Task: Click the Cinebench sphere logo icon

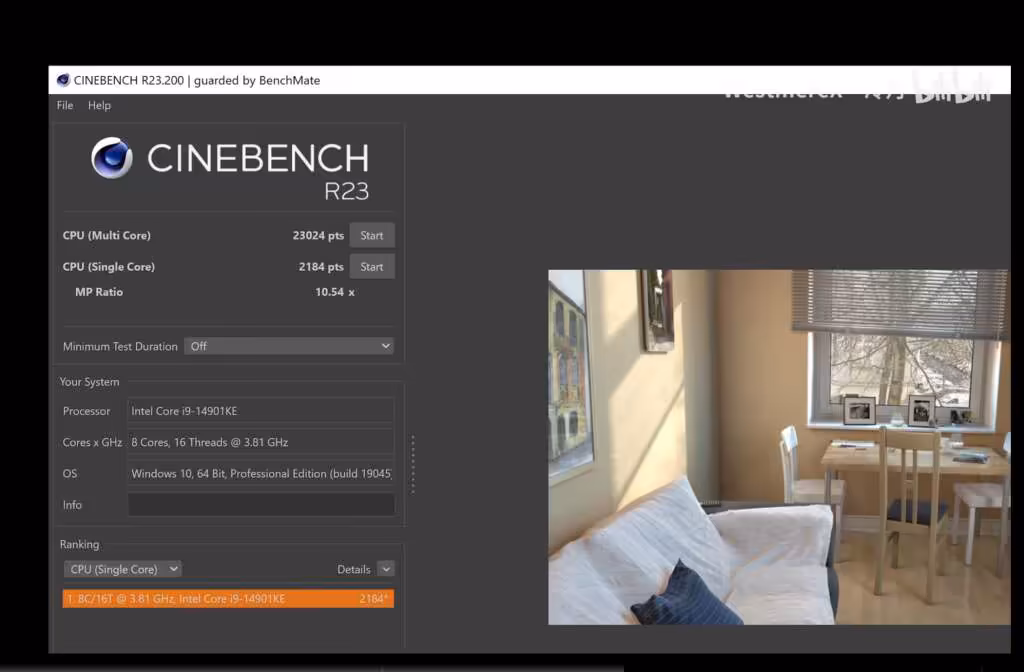Action: coord(112,157)
